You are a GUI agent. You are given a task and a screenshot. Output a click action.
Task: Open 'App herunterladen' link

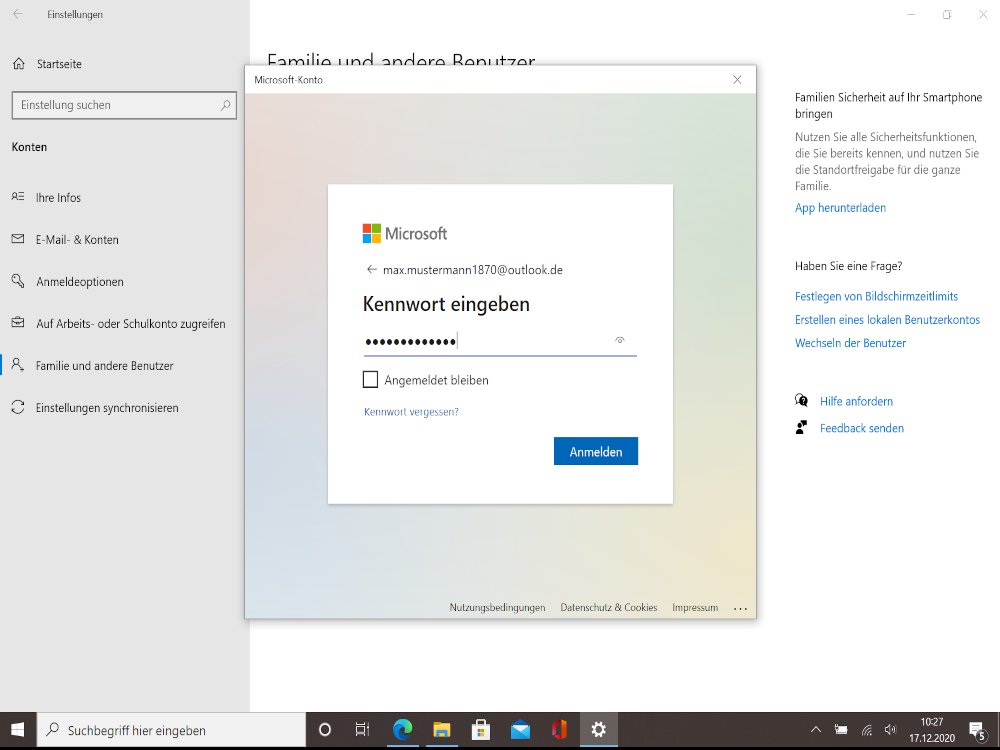[x=840, y=208]
